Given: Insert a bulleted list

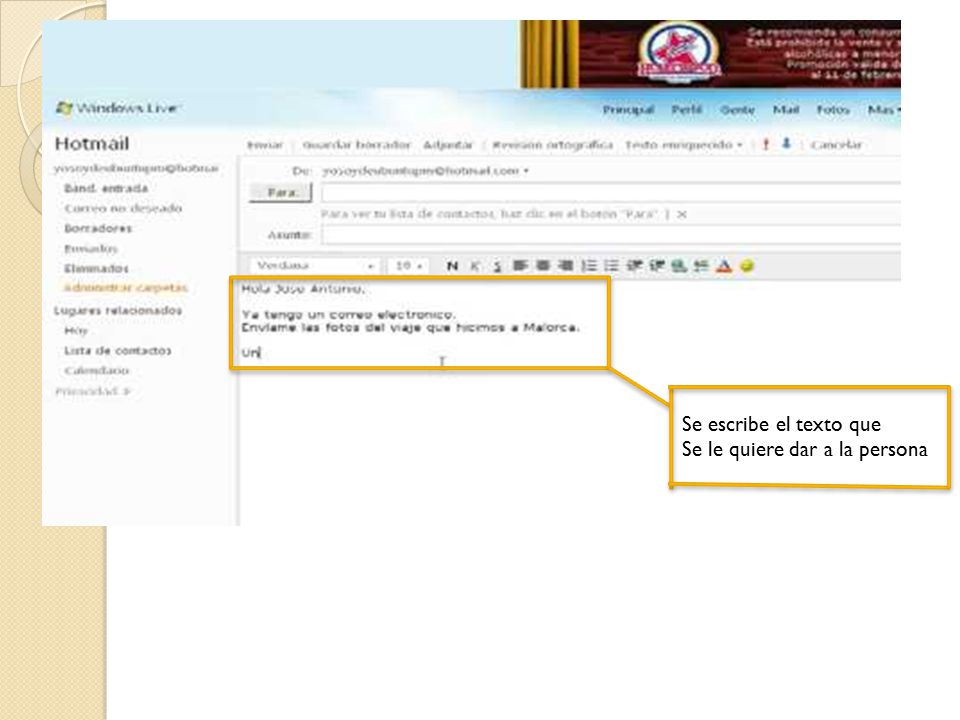Looking at the screenshot, I should 611,266.
